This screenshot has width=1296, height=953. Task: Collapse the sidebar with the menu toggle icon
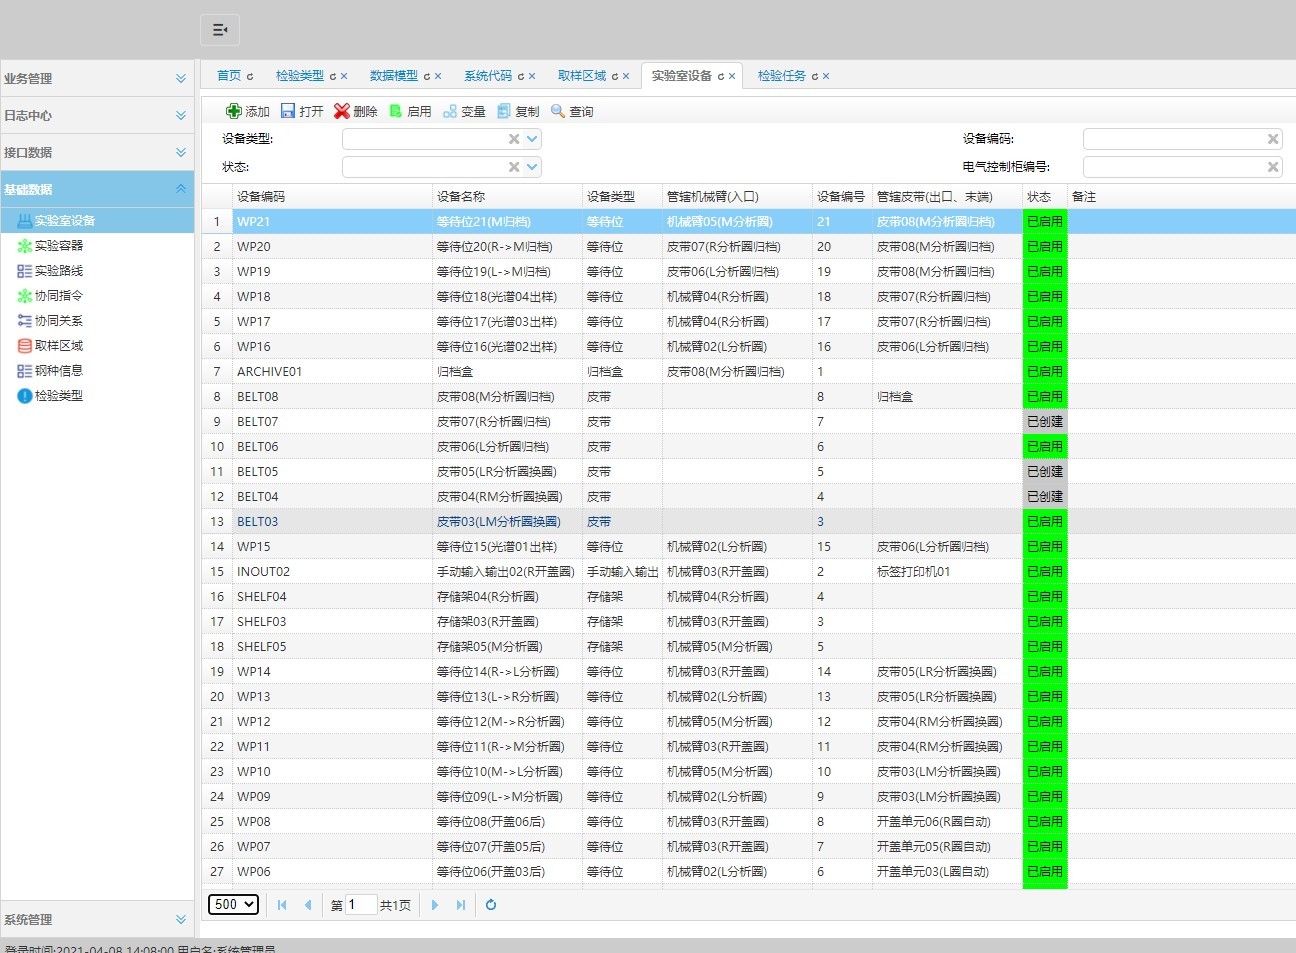pyautogui.click(x=220, y=30)
